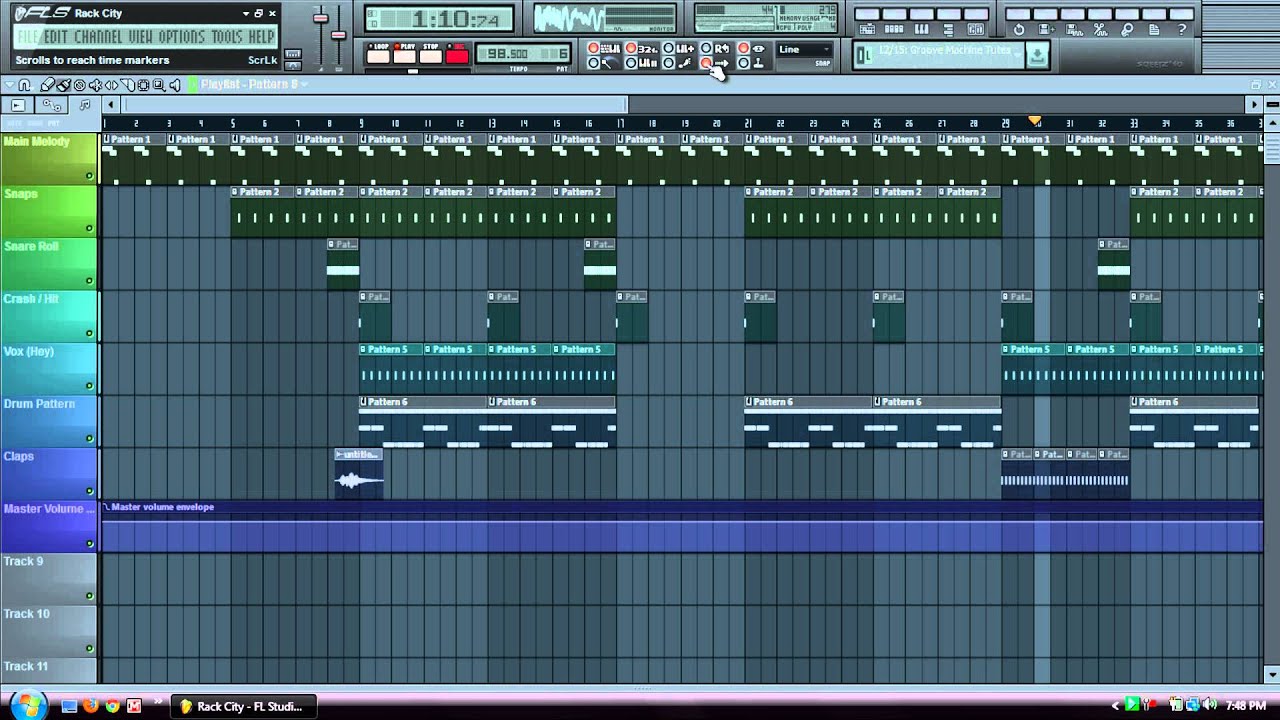Open the Rack City title bar dropdown arrow
This screenshot has width=1280, height=720.
(x=246, y=13)
